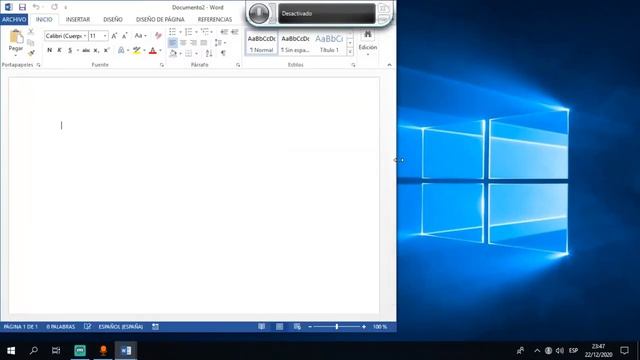Align text right
Image resolution: width=640 pixels, height=360 pixels.
pos(193,42)
